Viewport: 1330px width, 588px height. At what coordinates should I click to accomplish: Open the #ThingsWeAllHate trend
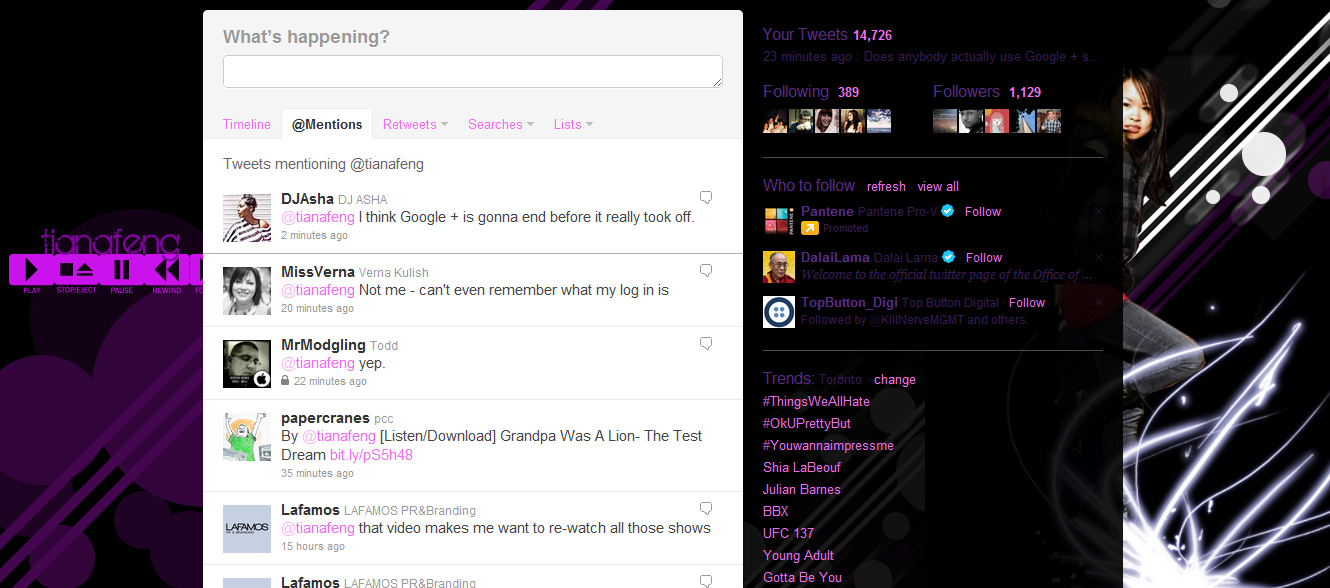[x=816, y=402]
